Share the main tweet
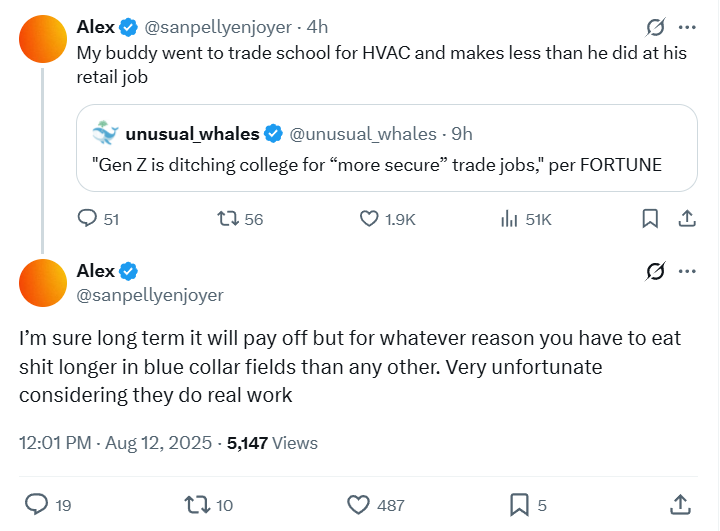This screenshot has width=720, height=531. tap(680, 505)
